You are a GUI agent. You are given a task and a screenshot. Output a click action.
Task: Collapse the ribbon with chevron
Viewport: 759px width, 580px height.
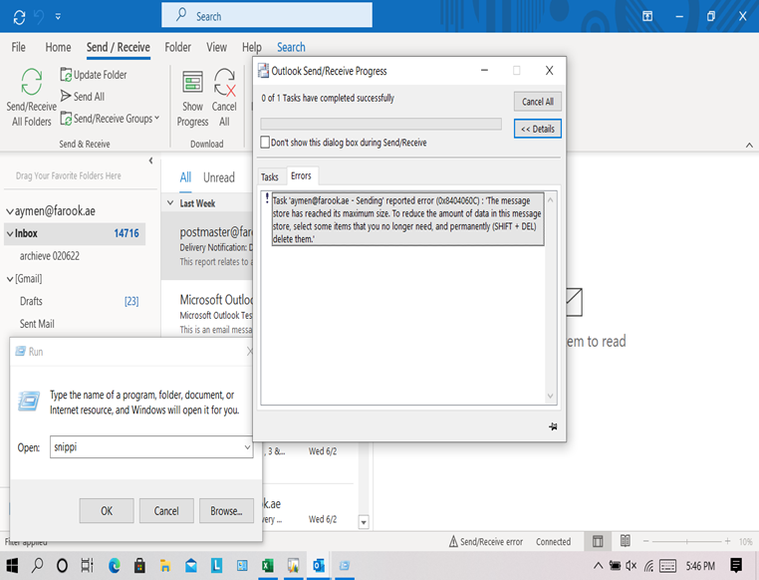[749, 145]
